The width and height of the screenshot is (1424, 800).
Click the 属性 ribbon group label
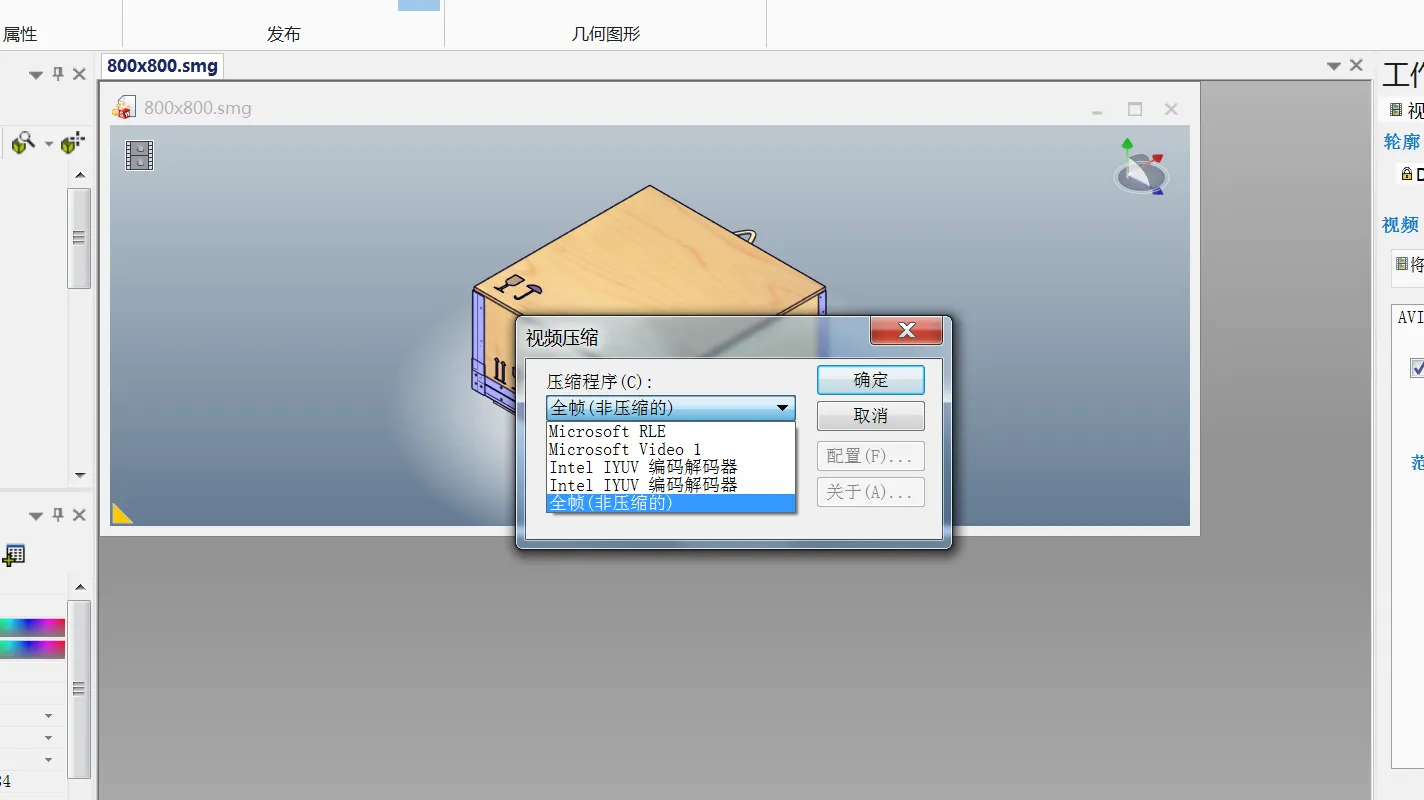[20, 34]
